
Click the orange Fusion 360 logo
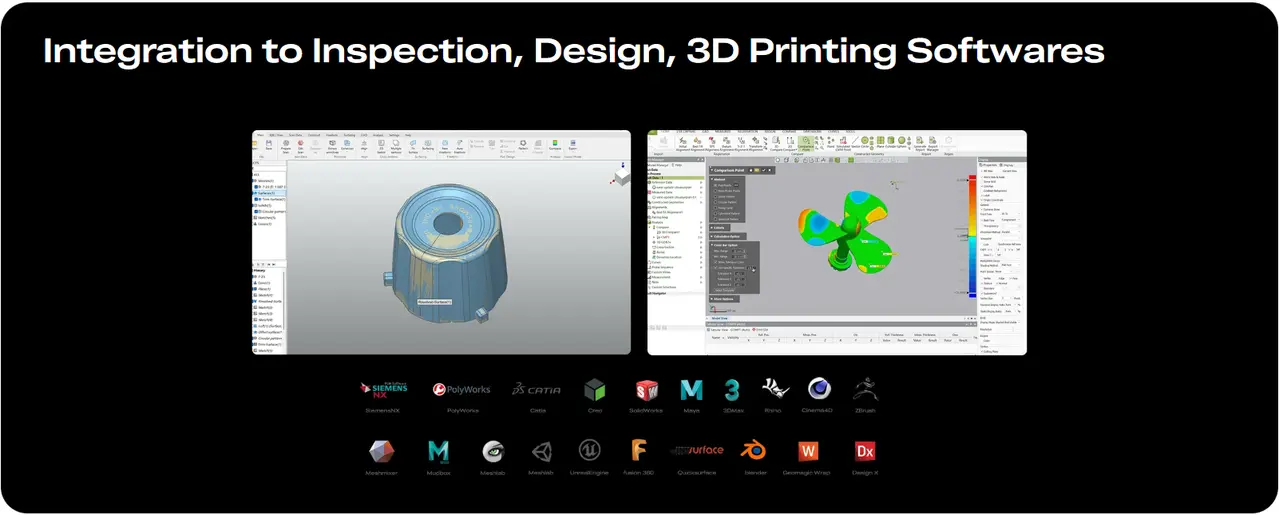tap(638, 451)
